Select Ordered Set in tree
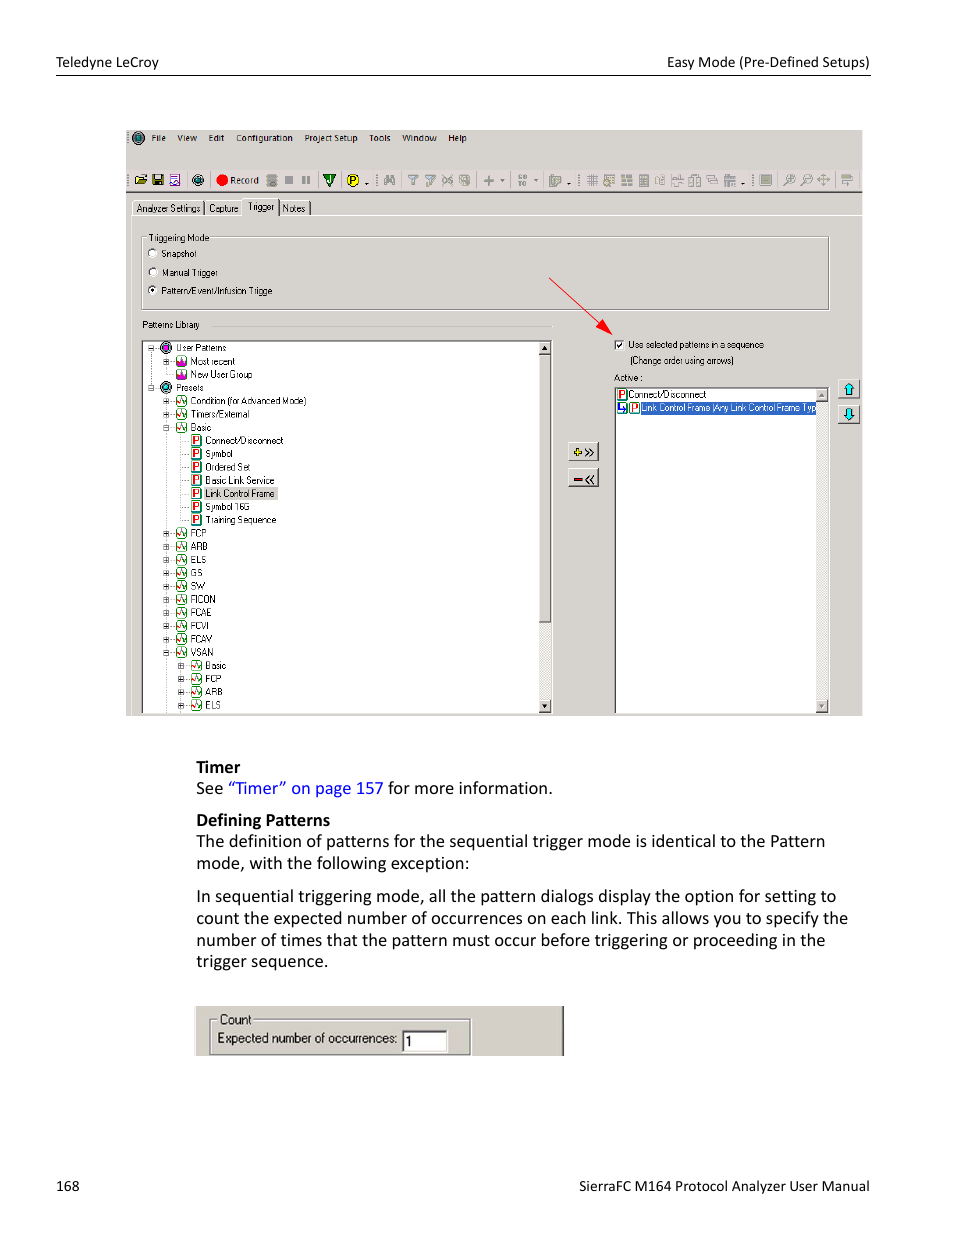This screenshot has height=1235, width=954. click(228, 467)
